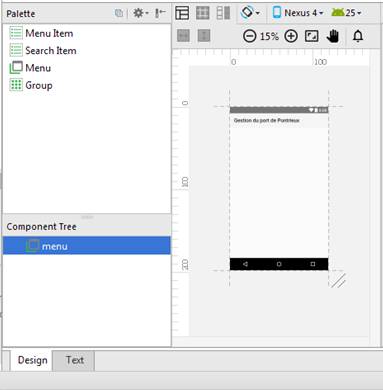
Task: Activate the pan hand tool
Action: [333, 36]
